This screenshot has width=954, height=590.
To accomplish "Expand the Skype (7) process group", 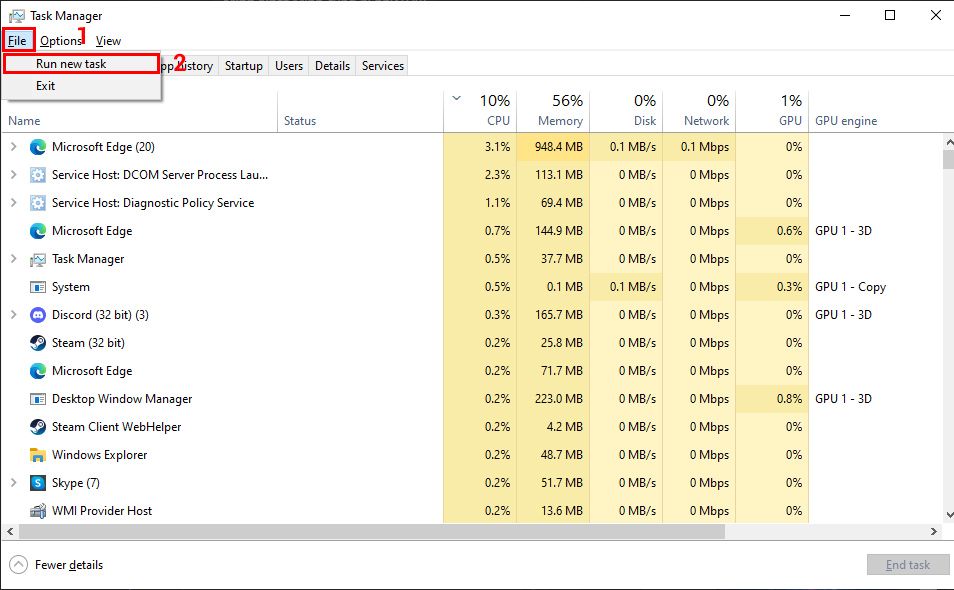I will click(14, 483).
